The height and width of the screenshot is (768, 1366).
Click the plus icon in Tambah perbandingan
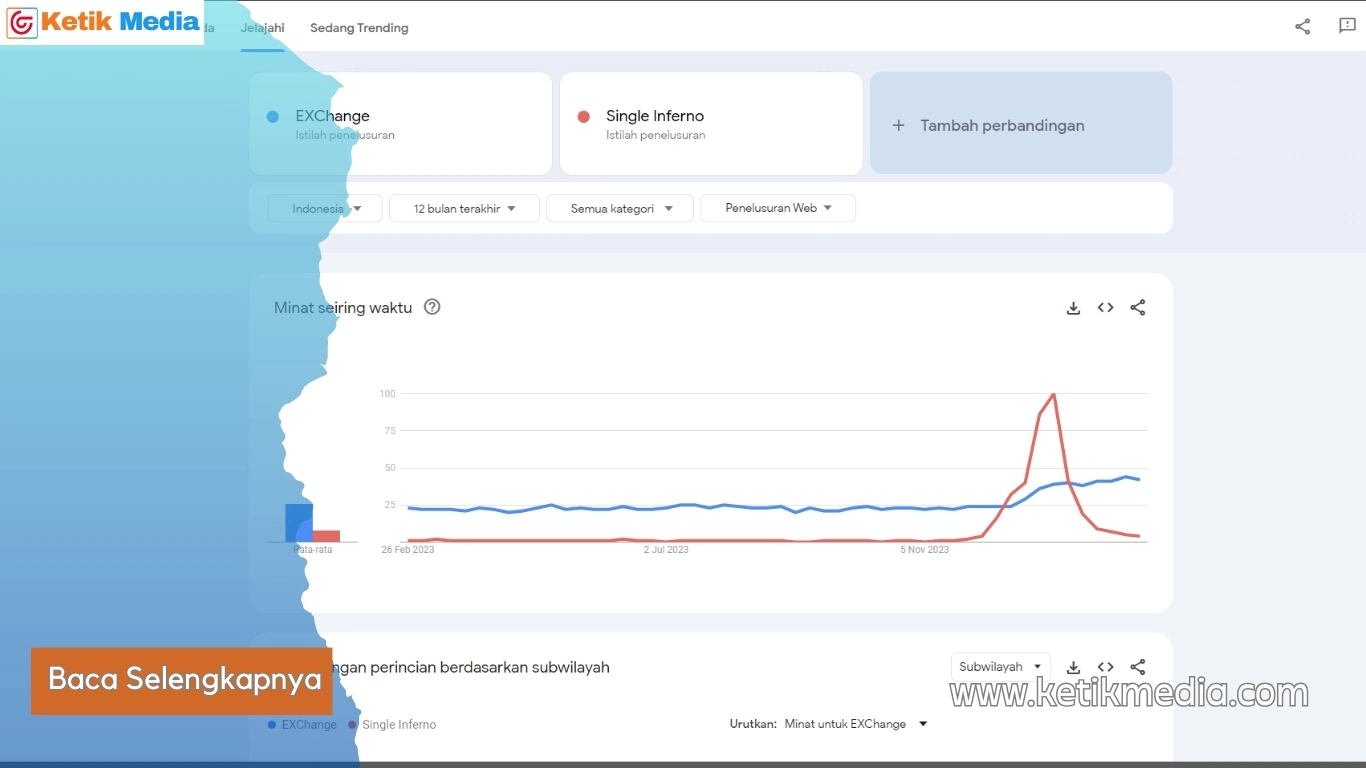(x=898, y=125)
